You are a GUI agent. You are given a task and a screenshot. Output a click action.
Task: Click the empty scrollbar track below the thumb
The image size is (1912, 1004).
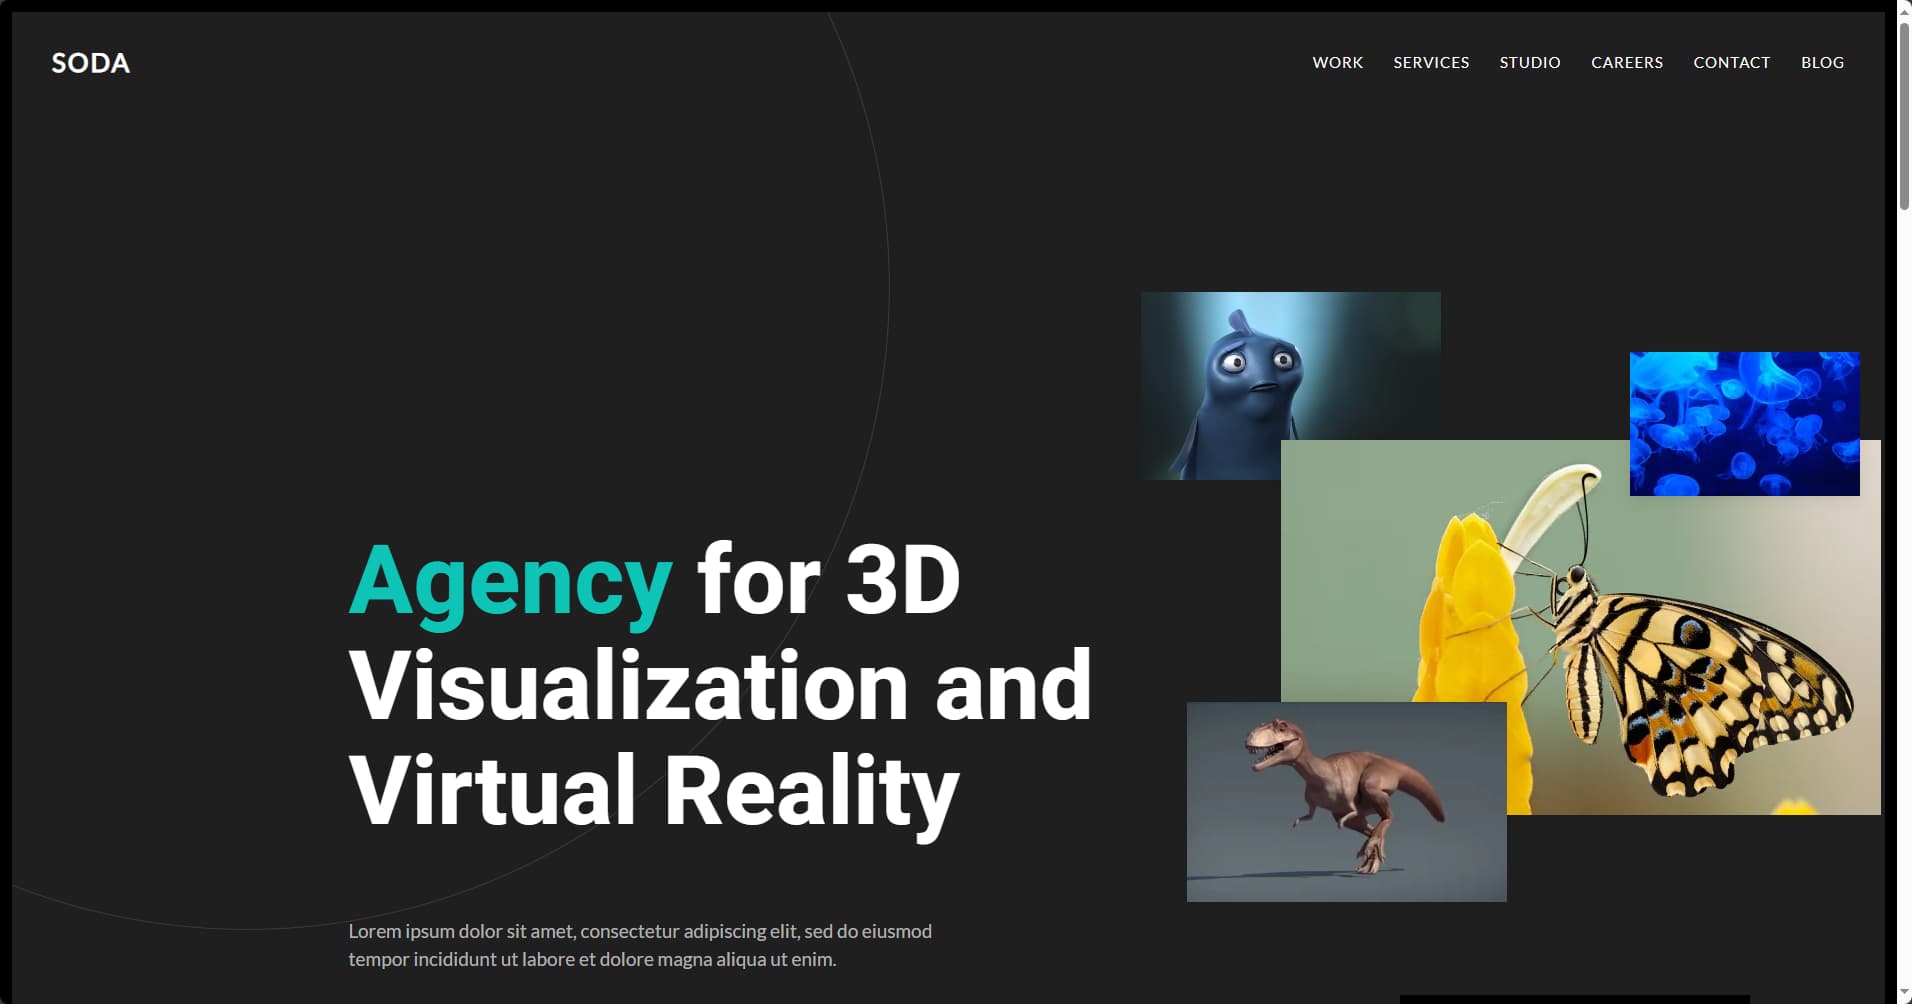tap(1904, 600)
